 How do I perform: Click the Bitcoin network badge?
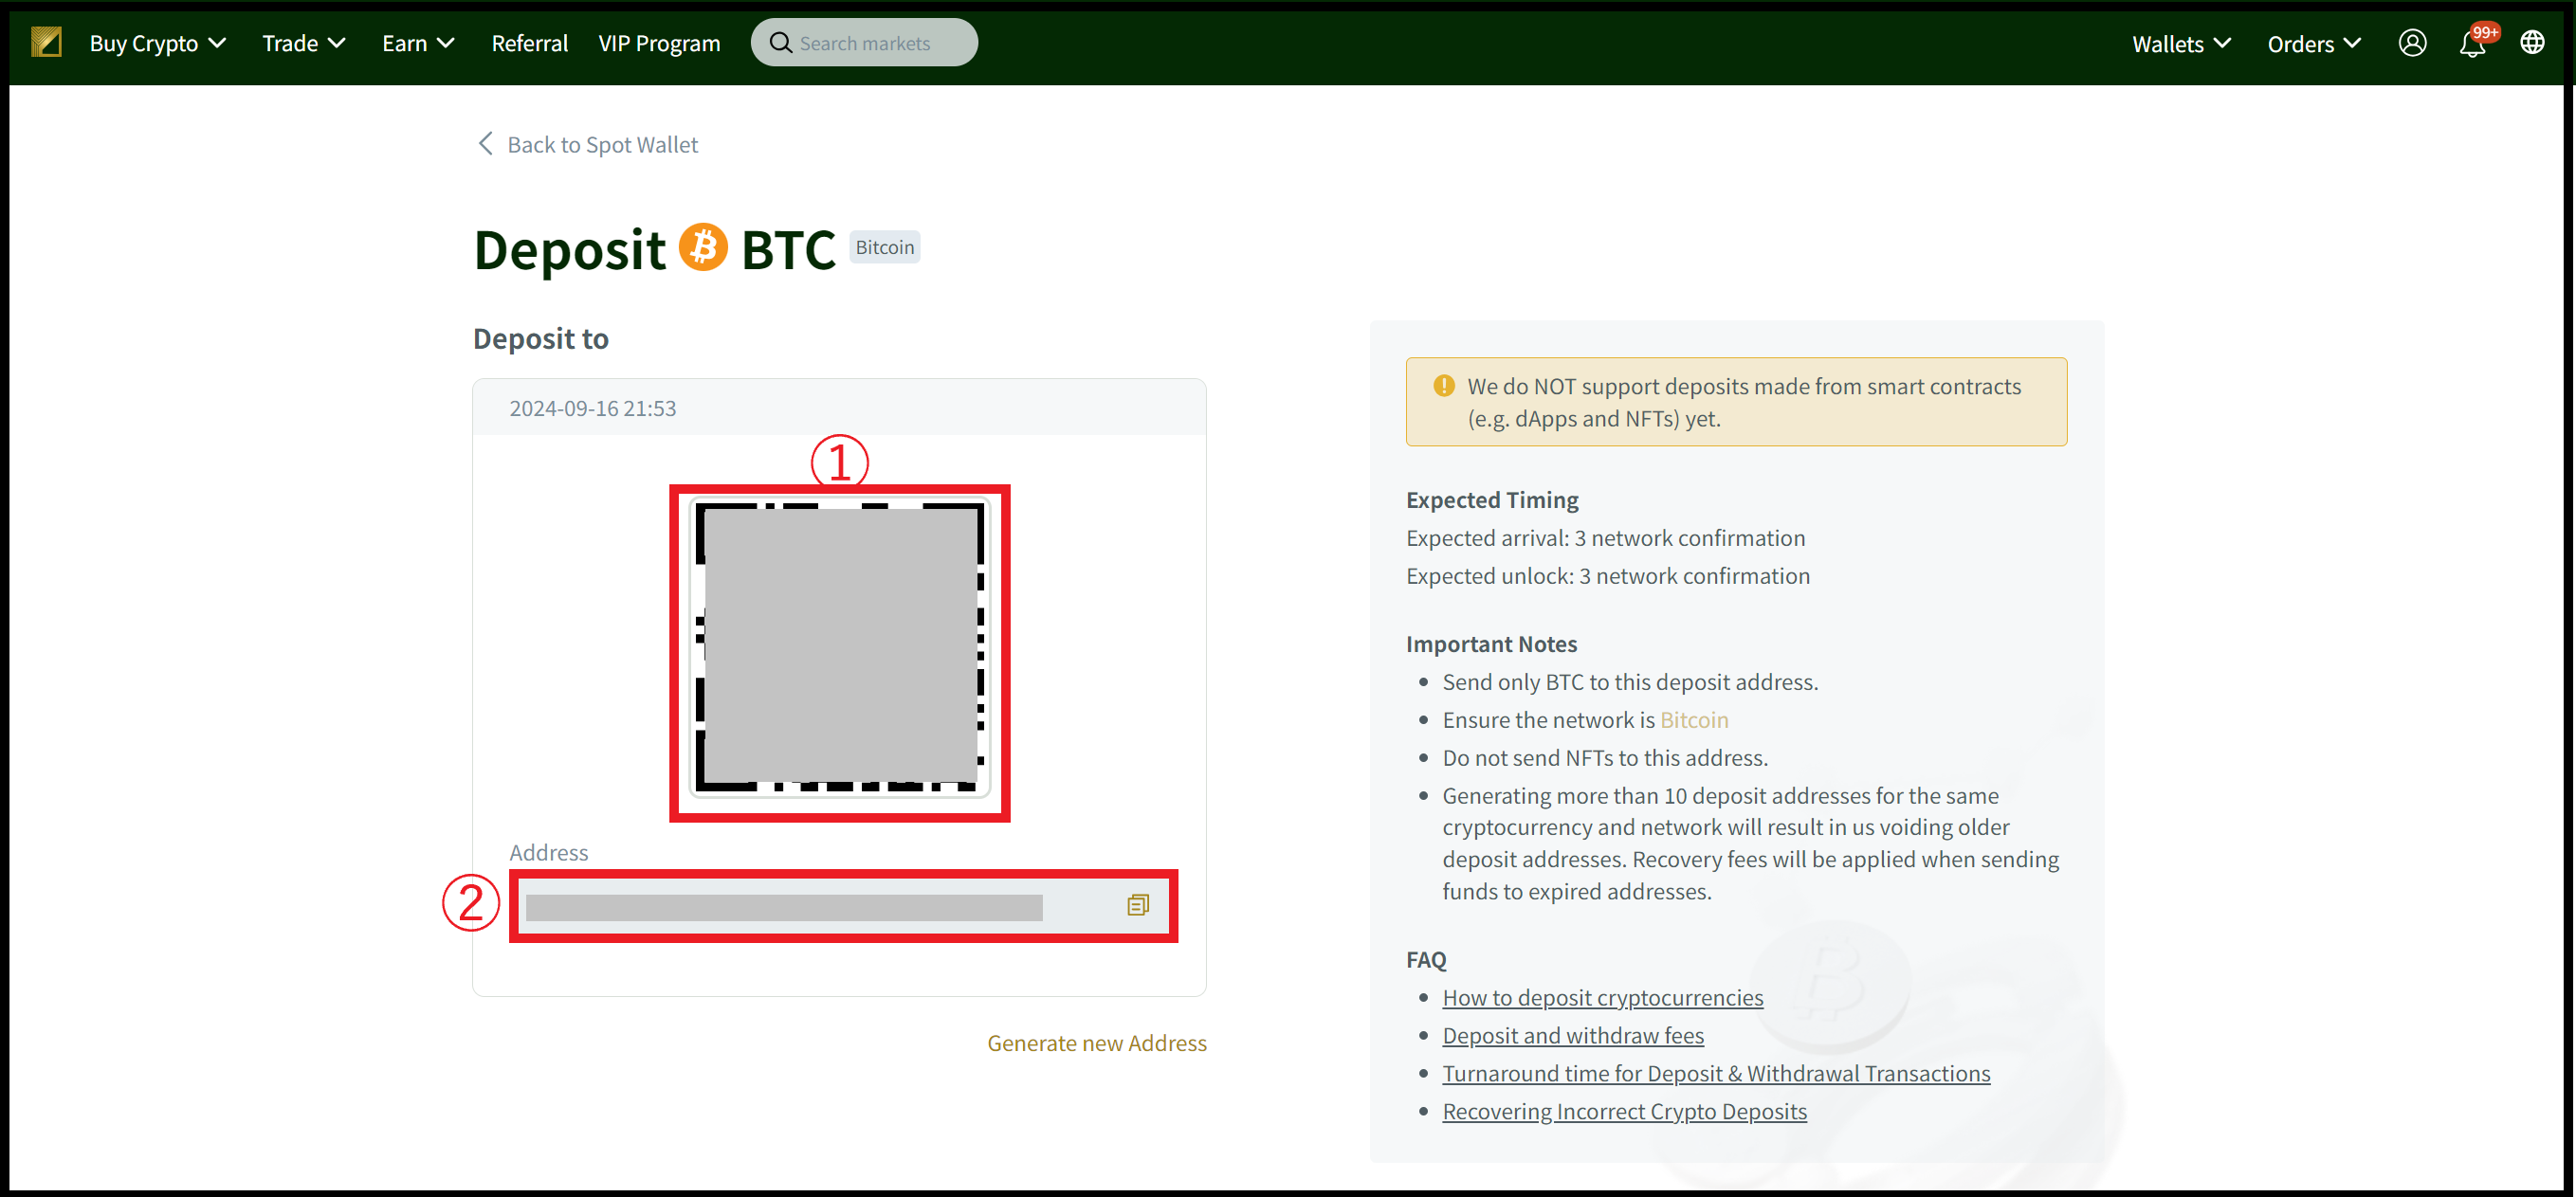(884, 247)
